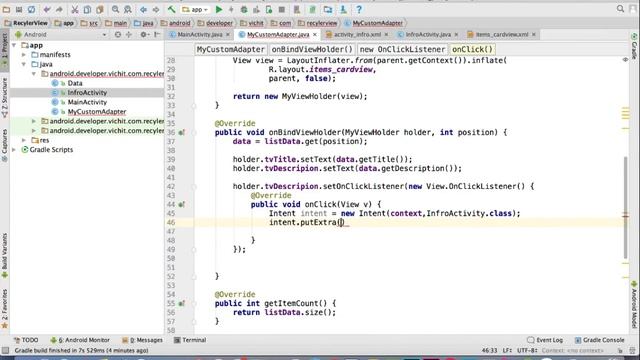Viewport: 640px width, 360px height.
Task: Click the scroll-from-source target icon in Project panel
Action: tap(118, 35)
